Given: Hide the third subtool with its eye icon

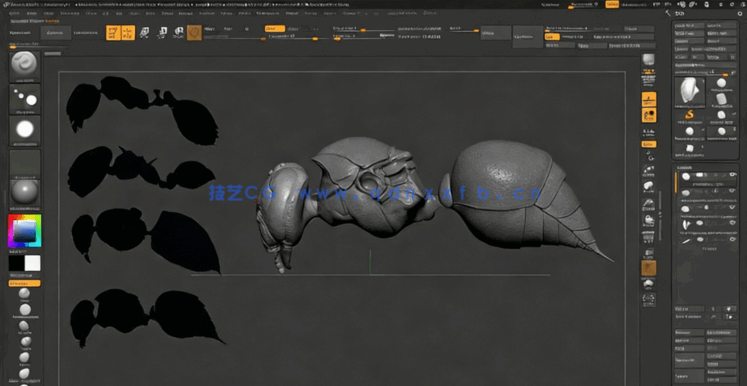Looking at the screenshot, I should click(x=732, y=208).
